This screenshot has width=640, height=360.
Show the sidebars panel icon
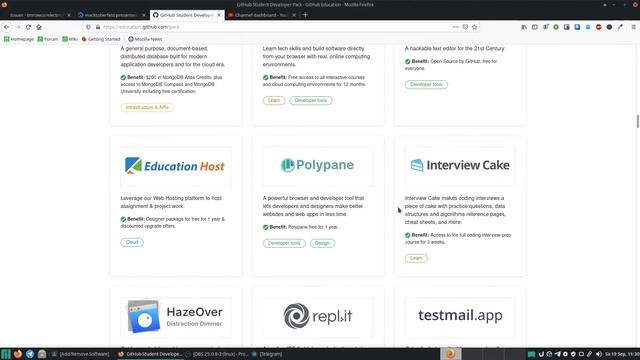coord(535,27)
